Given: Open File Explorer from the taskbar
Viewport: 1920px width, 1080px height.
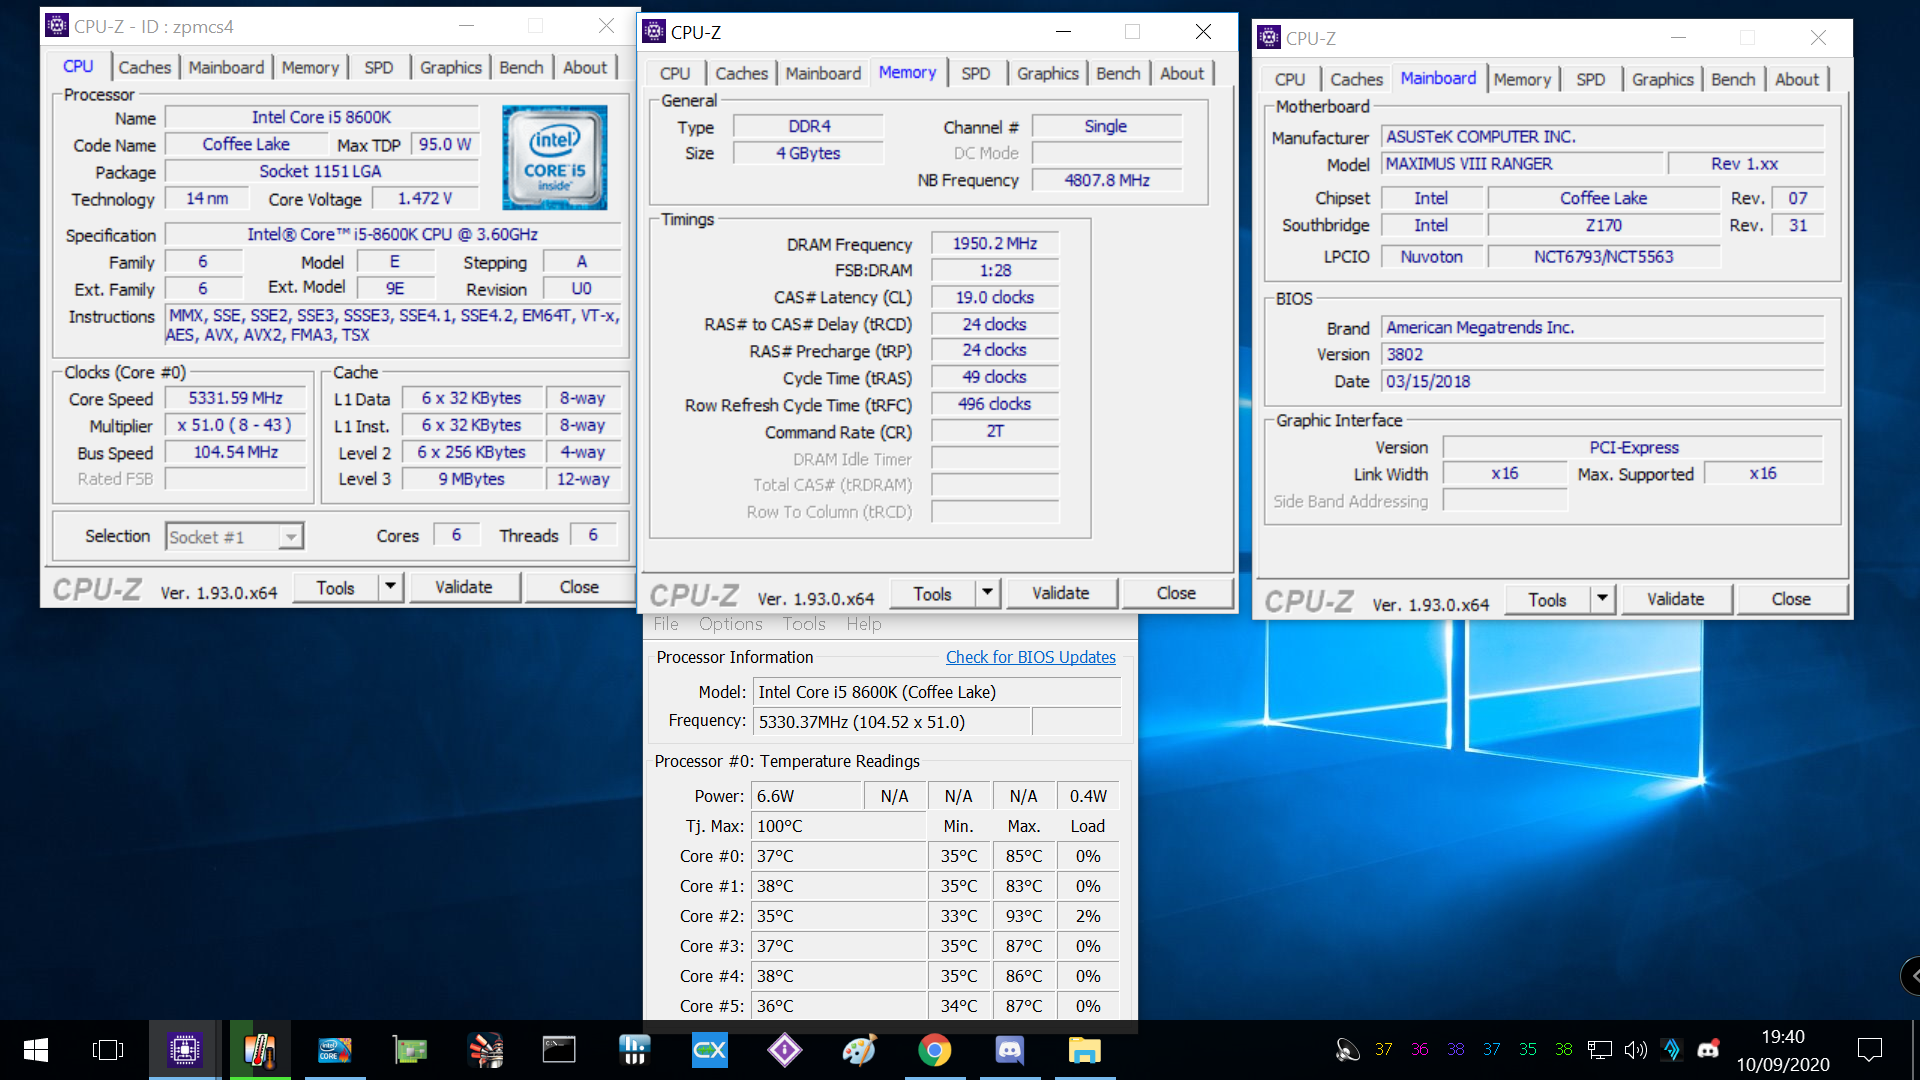Looking at the screenshot, I should coord(1085,1050).
